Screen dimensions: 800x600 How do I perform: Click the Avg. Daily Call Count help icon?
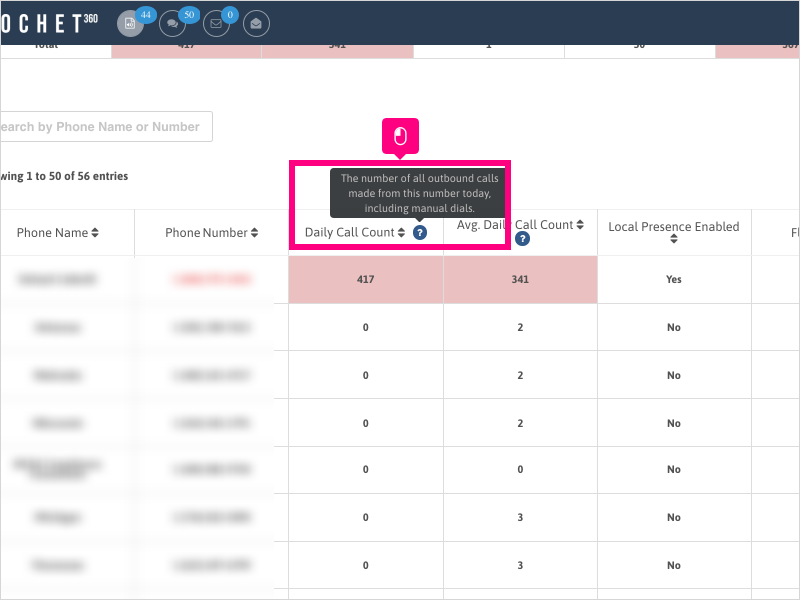tap(522, 238)
